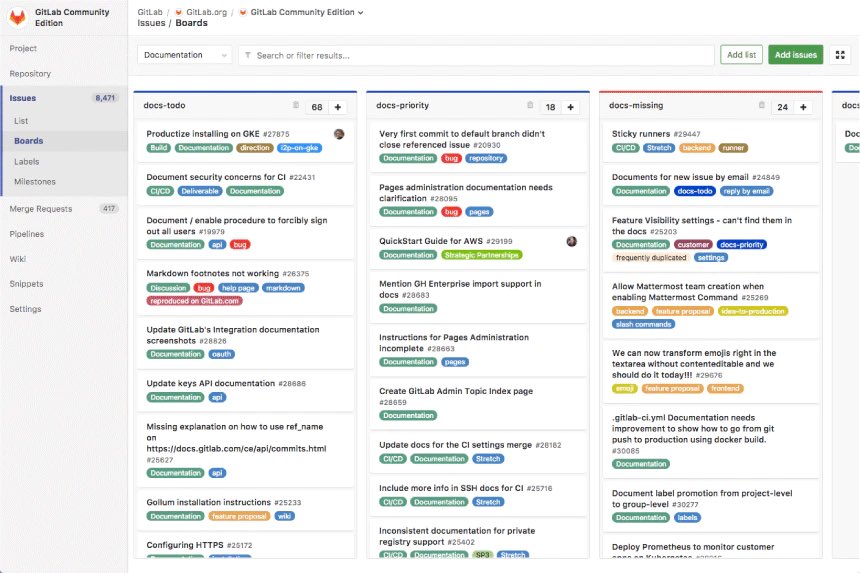Open issue Gollum installation instructions

208,502
